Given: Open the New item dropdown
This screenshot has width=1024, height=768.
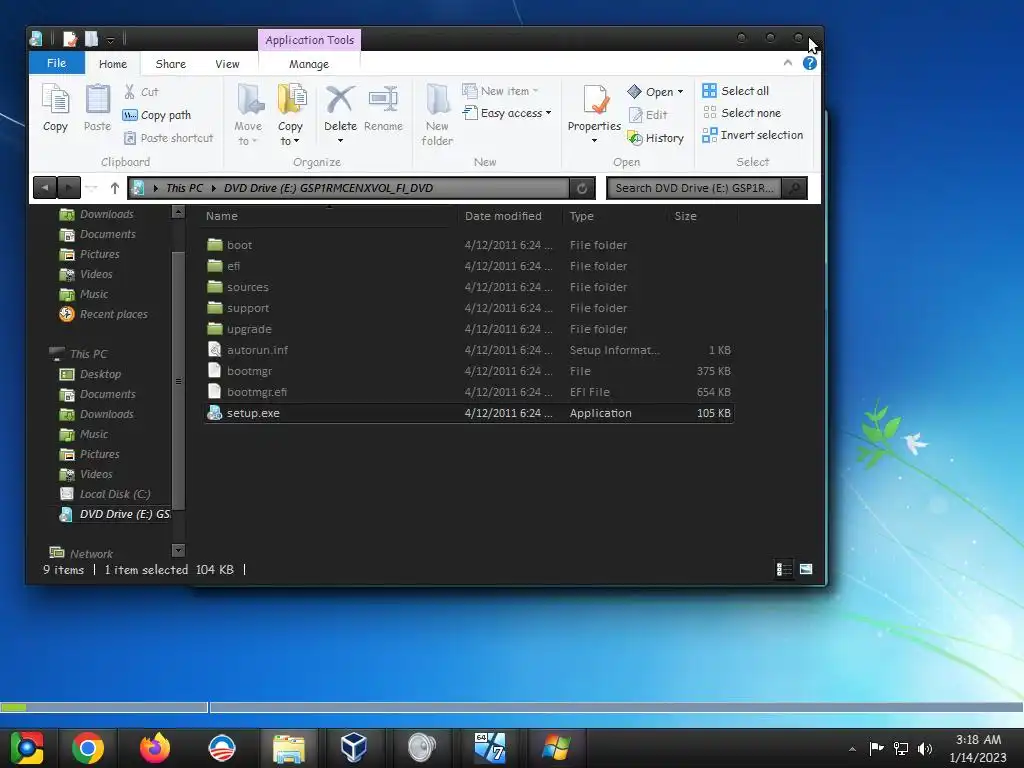Looking at the screenshot, I should coord(500,91).
